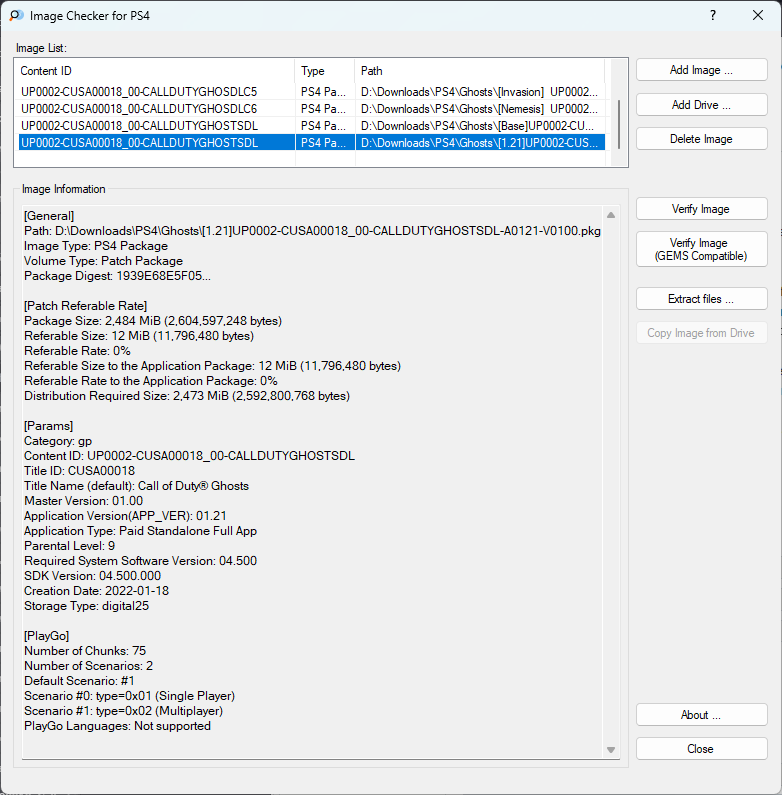Click the Path line under [General]
Image resolution: width=782 pixels, height=795 pixels.
click(x=312, y=231)
